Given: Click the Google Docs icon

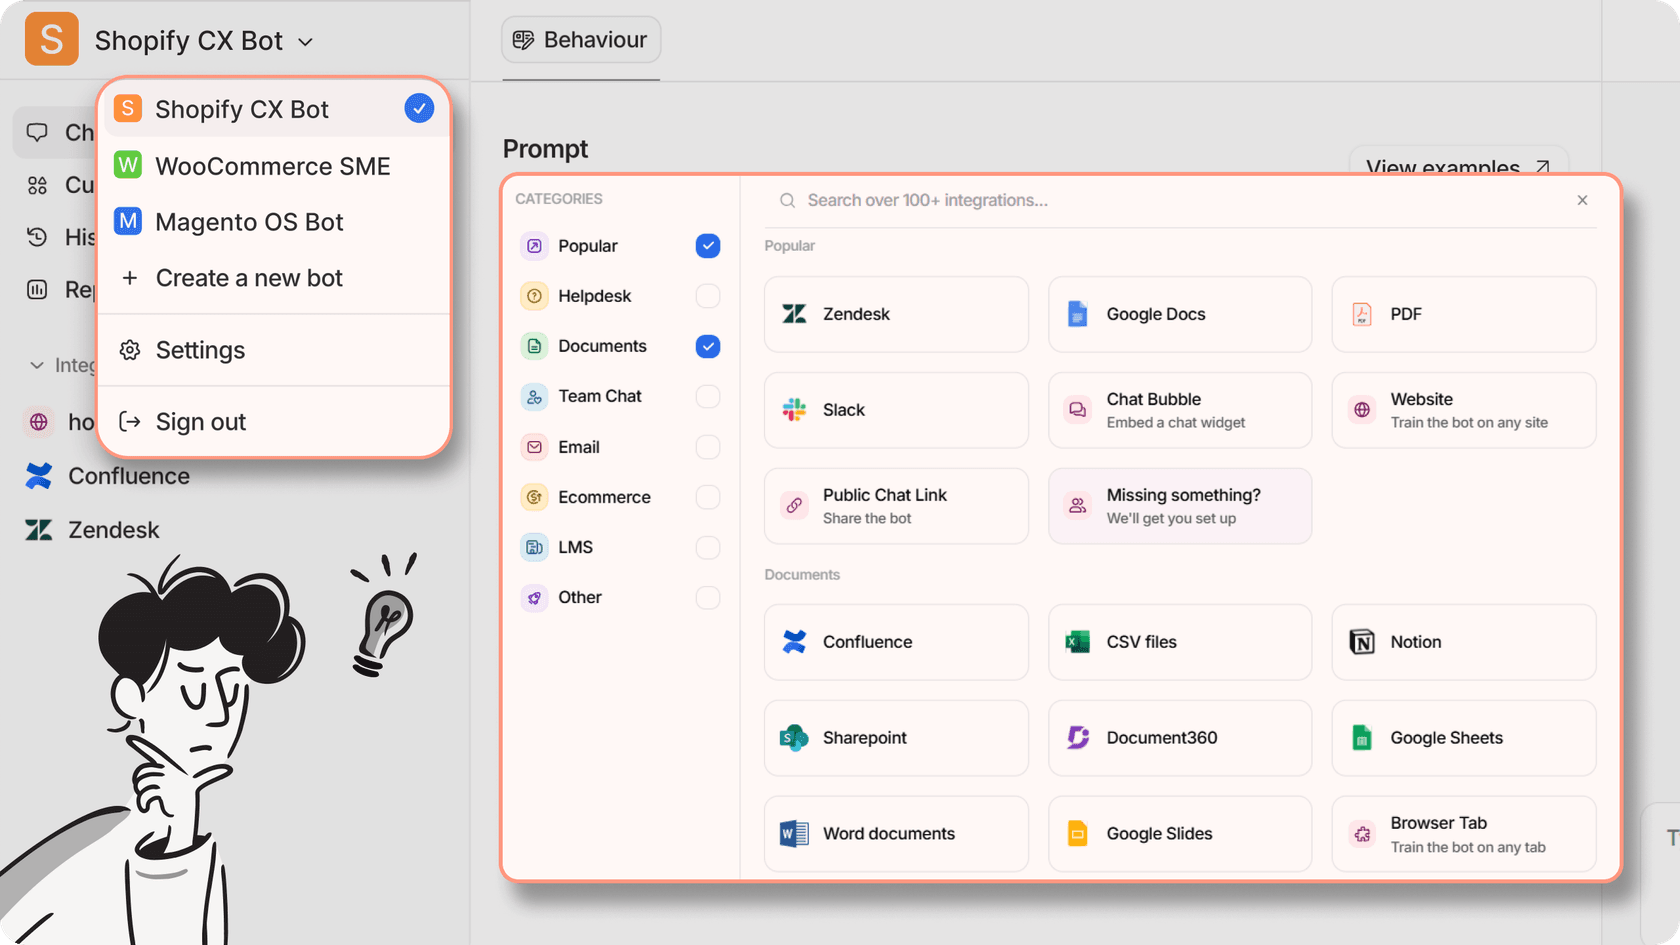Looking at the screenshot, I should pos(1077,314).
